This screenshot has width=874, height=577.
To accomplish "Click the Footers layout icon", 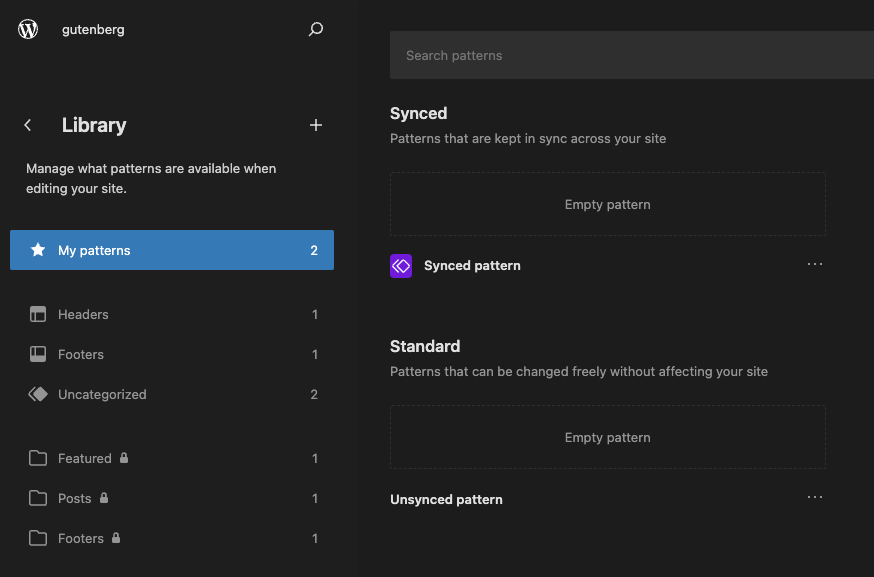I will 38,354.
